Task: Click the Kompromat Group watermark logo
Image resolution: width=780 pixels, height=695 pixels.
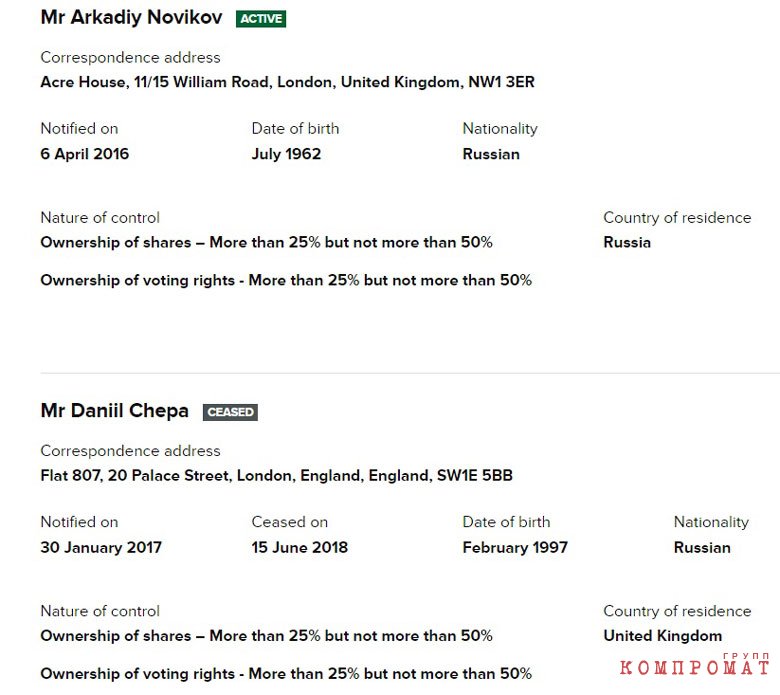Action: click(x=695, y=665)
